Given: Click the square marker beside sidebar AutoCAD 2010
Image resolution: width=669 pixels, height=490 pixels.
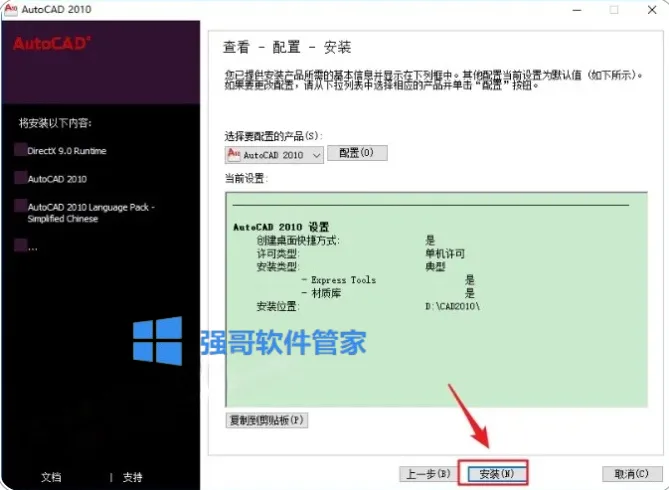Looking at the screenshot, I should [x=20, y=178].
